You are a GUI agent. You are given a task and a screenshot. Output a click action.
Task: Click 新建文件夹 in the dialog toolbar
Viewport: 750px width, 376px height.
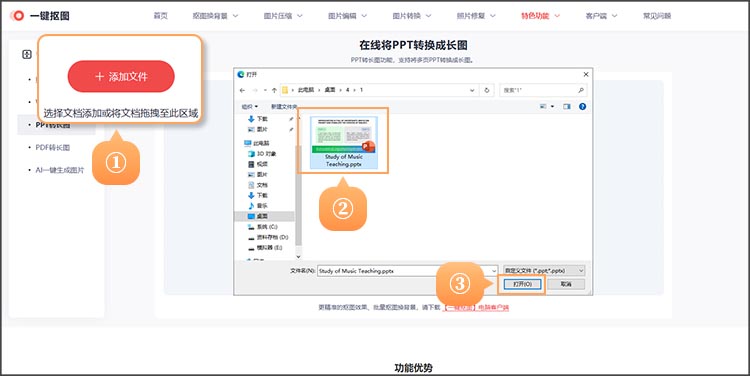coord(284,107)
